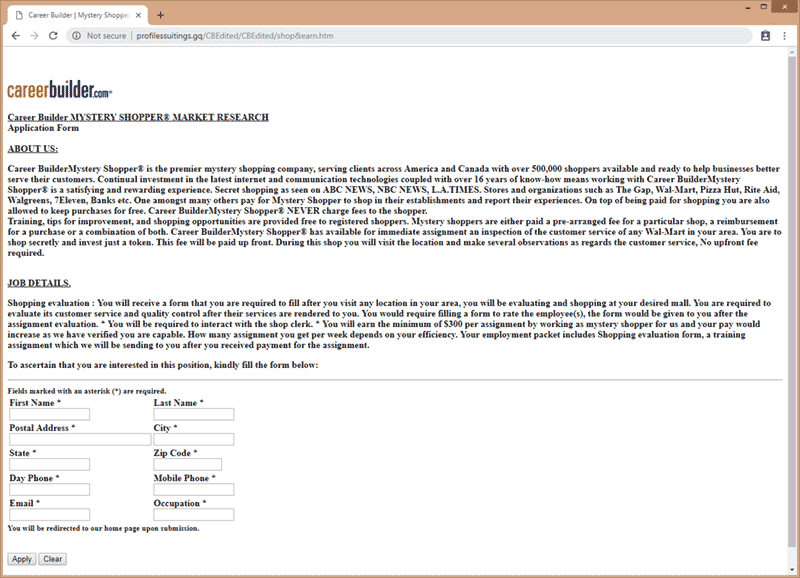Open the profile icon in the toolbar
This screenshot has height=578, width=800.
pos(765,36)
